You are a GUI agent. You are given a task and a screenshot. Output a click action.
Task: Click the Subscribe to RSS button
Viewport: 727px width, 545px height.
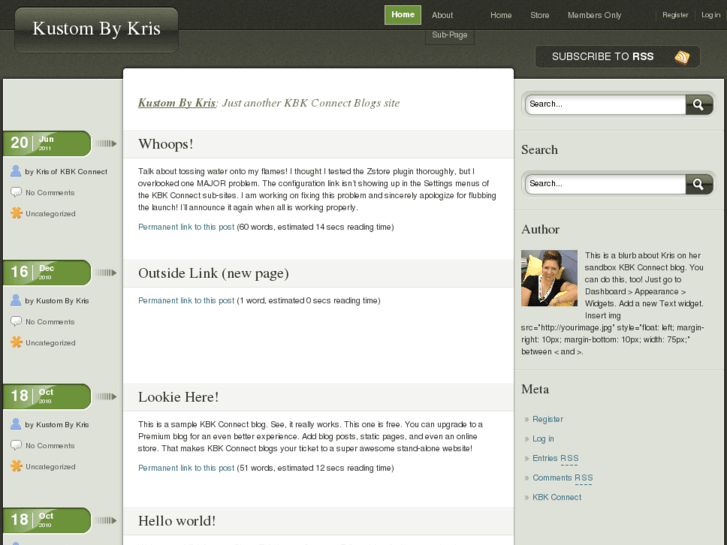tap(617, 57)
